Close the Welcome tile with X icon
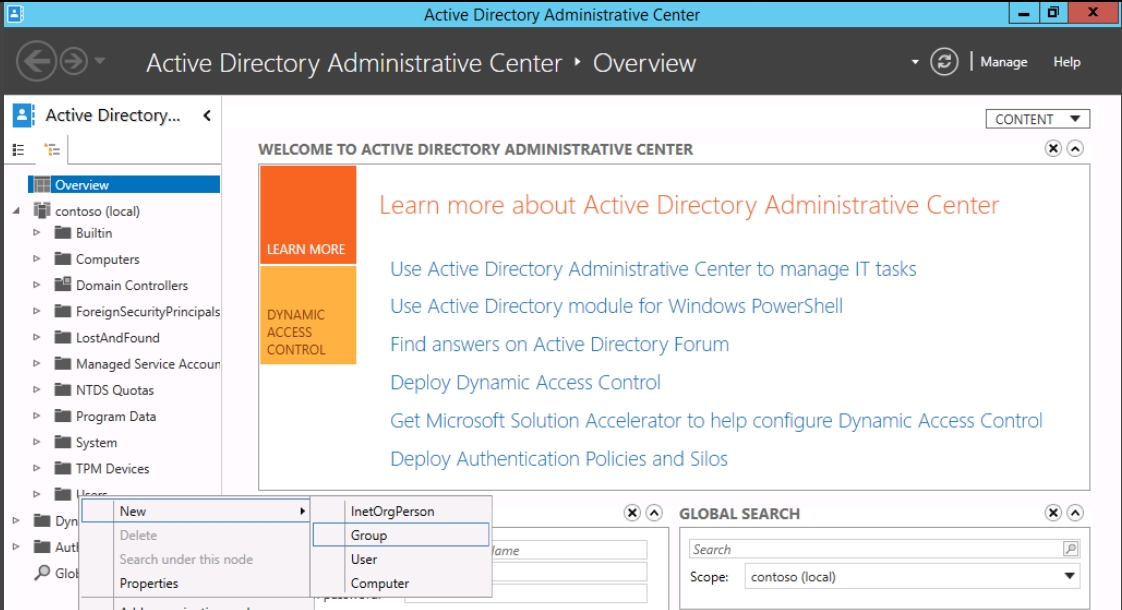 1053,148
